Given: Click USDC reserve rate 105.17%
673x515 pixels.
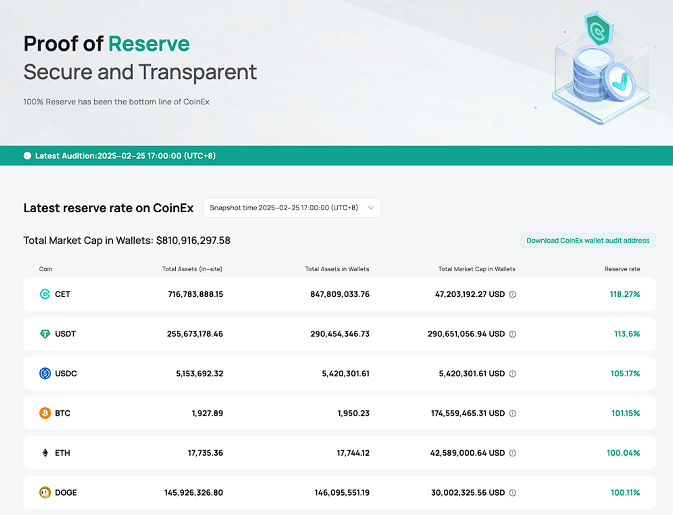Looking at the screenshot, I should point(625,373).
